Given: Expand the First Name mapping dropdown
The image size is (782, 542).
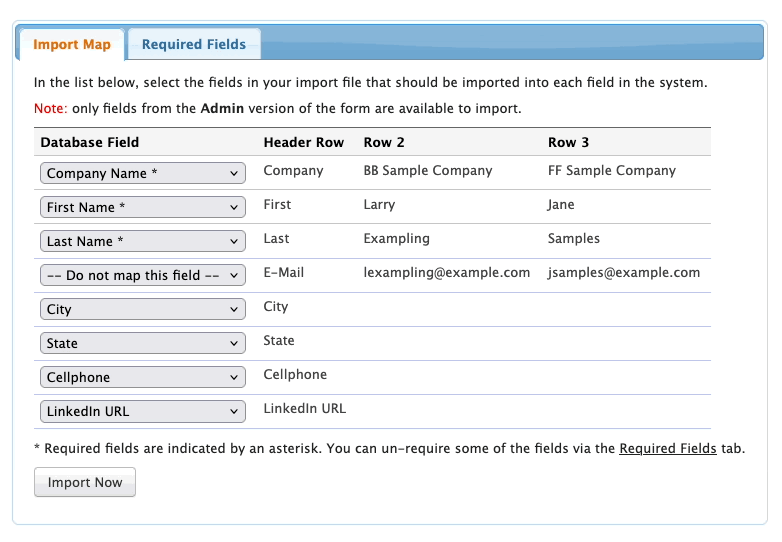Looking at the screenshot, I should click(x=143, y=208).
